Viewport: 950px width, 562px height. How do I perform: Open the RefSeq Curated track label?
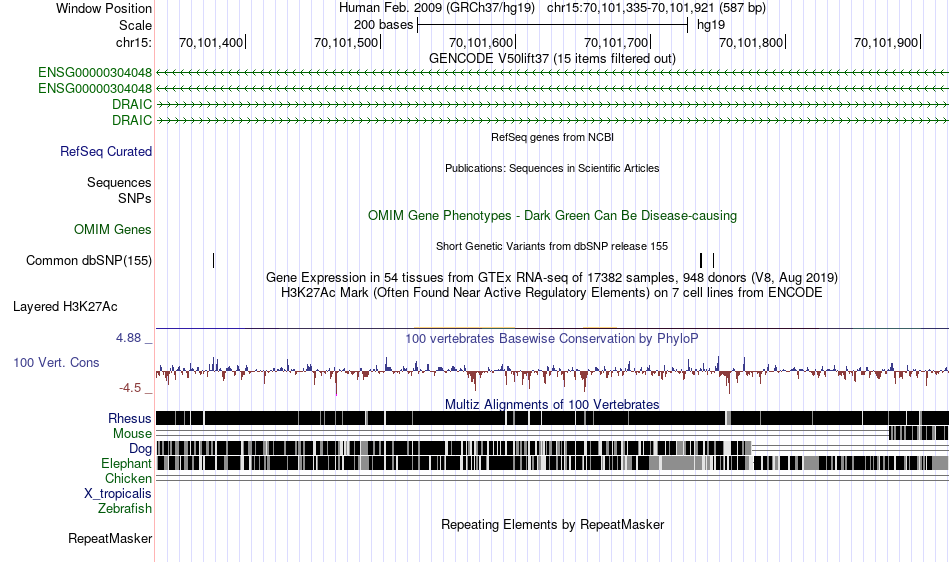pyautogui.click(x=105, y=151)
